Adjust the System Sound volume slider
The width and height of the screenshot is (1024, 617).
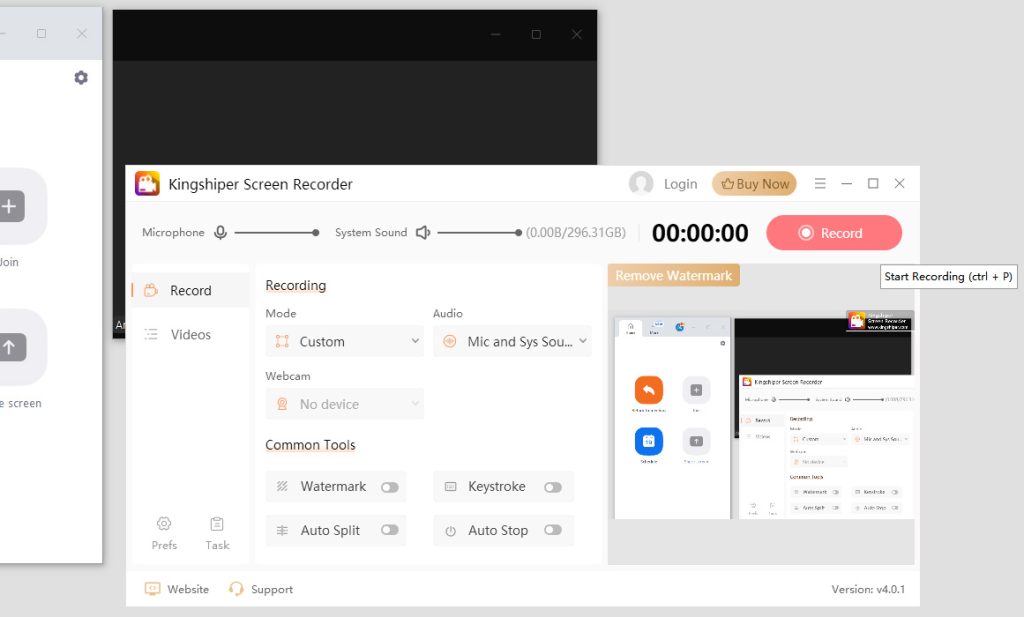(479, 232)
